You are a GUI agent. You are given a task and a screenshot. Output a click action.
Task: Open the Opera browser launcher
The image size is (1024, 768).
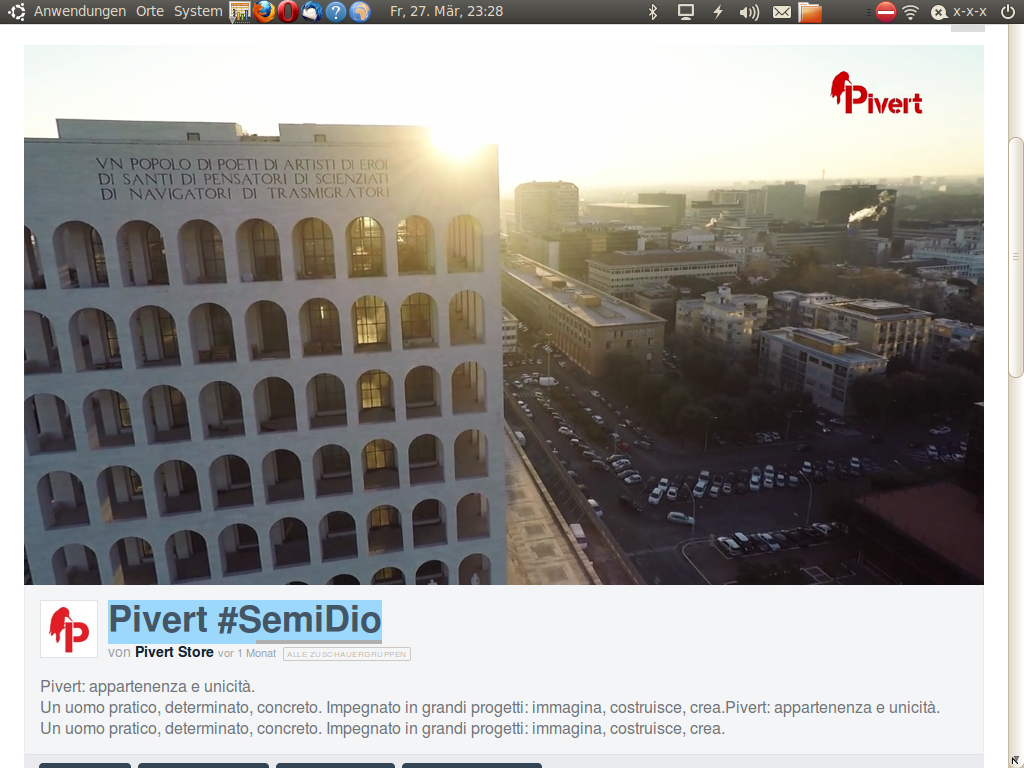click(x=288, y=12)
